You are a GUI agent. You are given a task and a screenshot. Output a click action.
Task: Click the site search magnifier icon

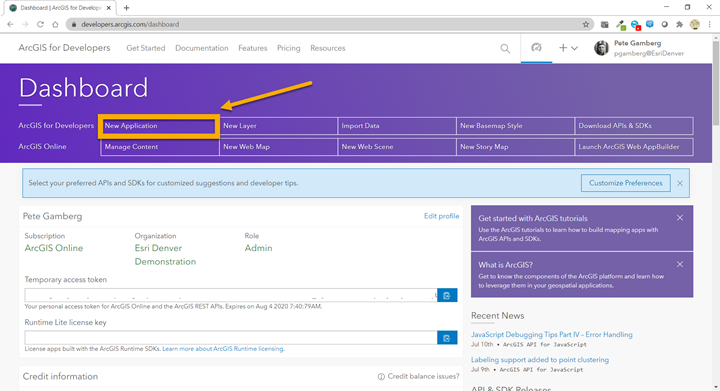[505, 48]
